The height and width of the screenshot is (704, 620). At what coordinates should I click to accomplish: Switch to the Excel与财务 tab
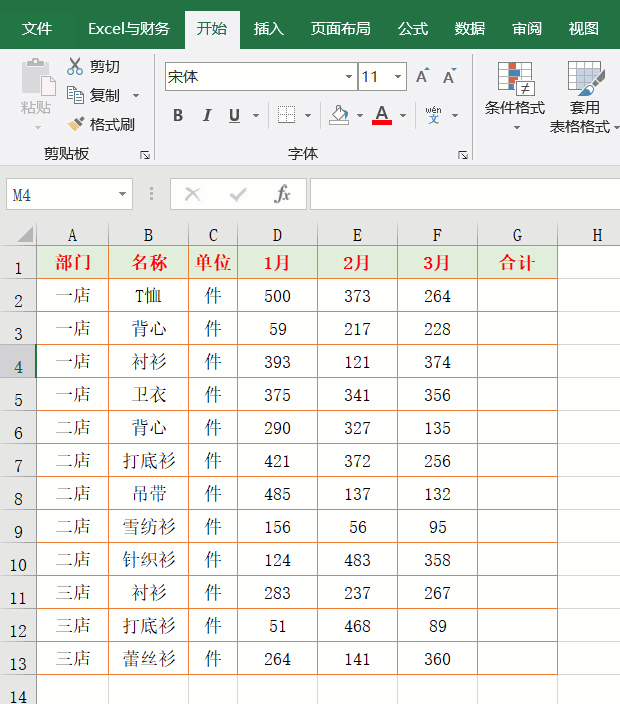129,29
